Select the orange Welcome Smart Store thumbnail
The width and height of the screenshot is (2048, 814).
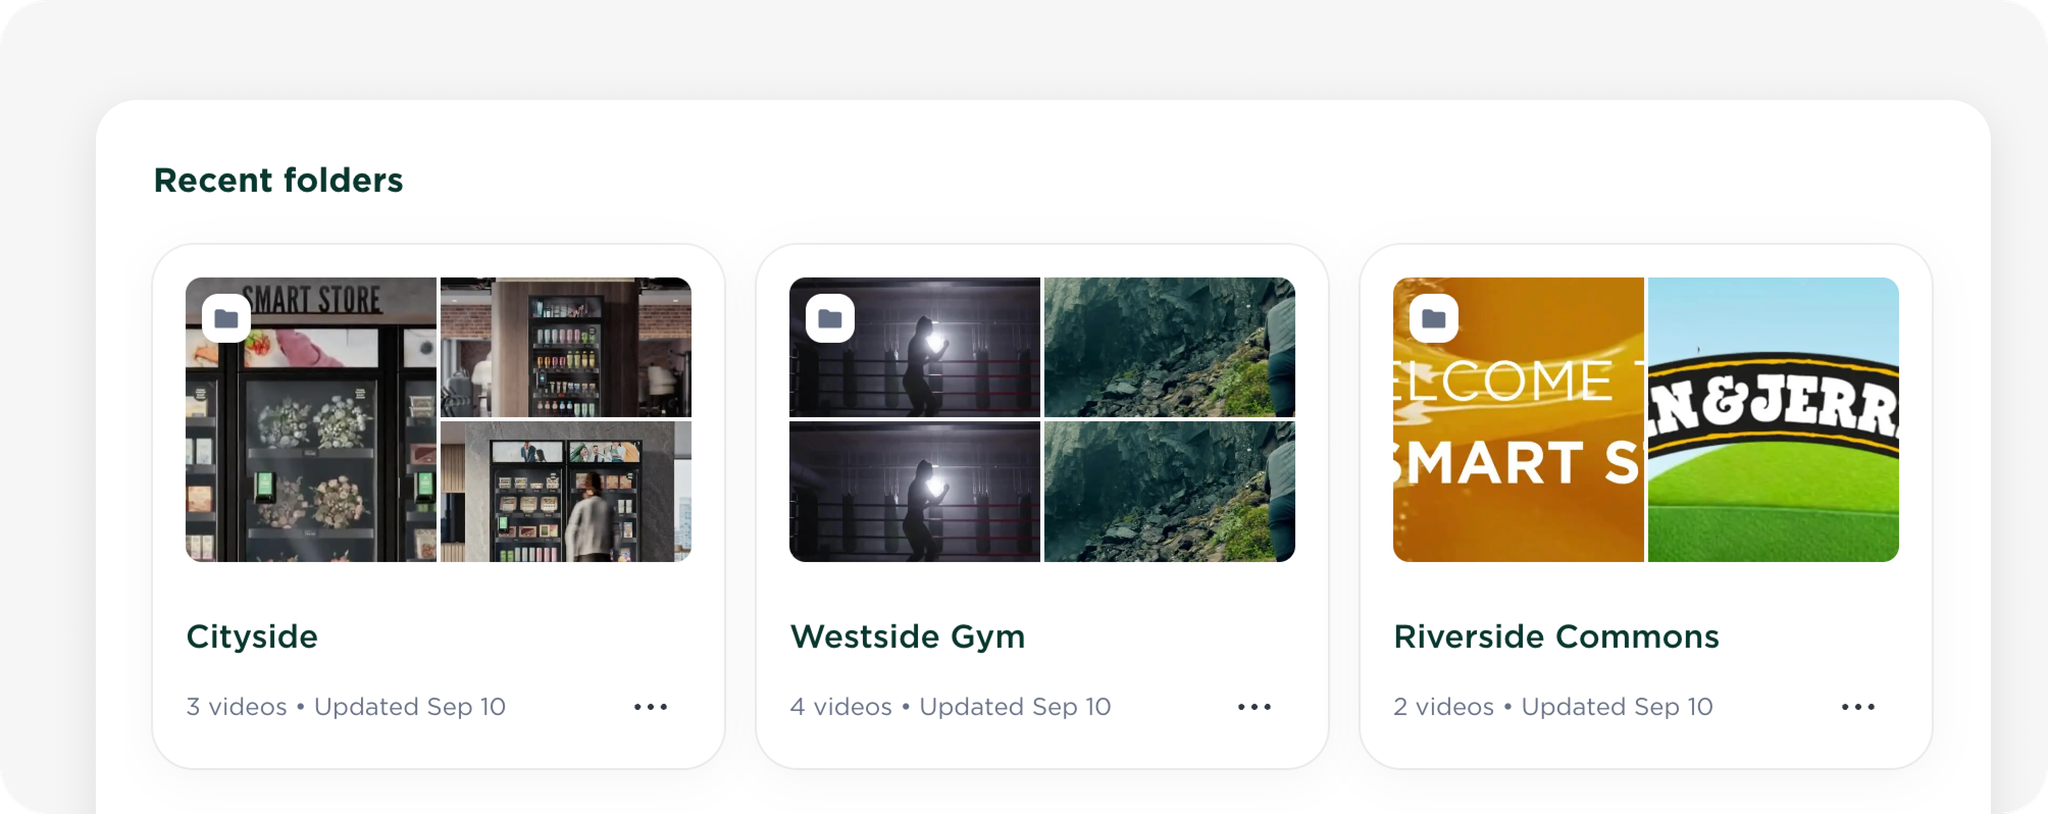[x=1519, y=420]
